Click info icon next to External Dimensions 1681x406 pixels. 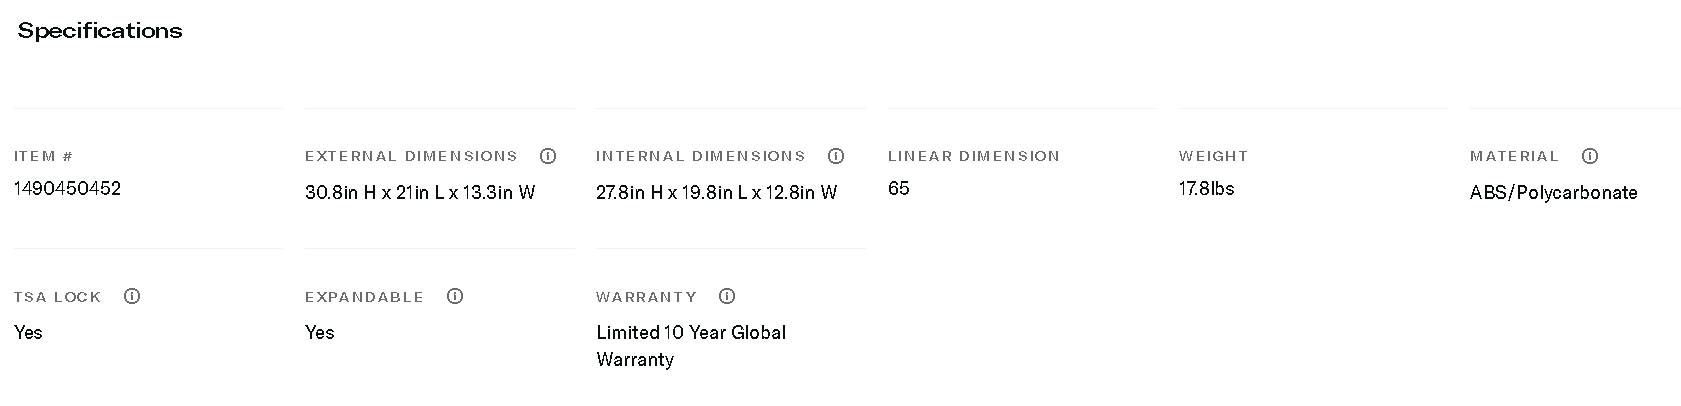coord(548,156)
